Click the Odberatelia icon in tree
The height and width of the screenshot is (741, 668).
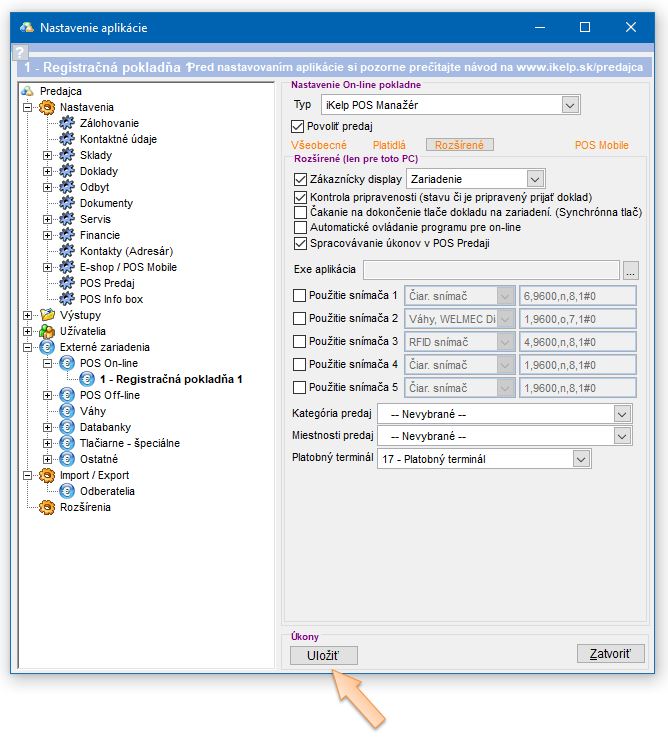coord(67,491)
